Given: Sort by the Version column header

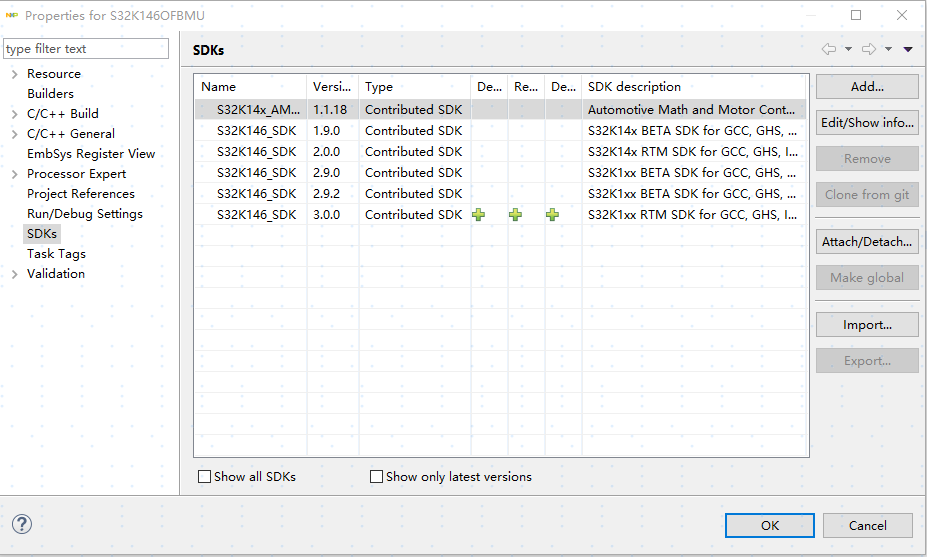Looking at the screenshot, I should tap(333, 87).
